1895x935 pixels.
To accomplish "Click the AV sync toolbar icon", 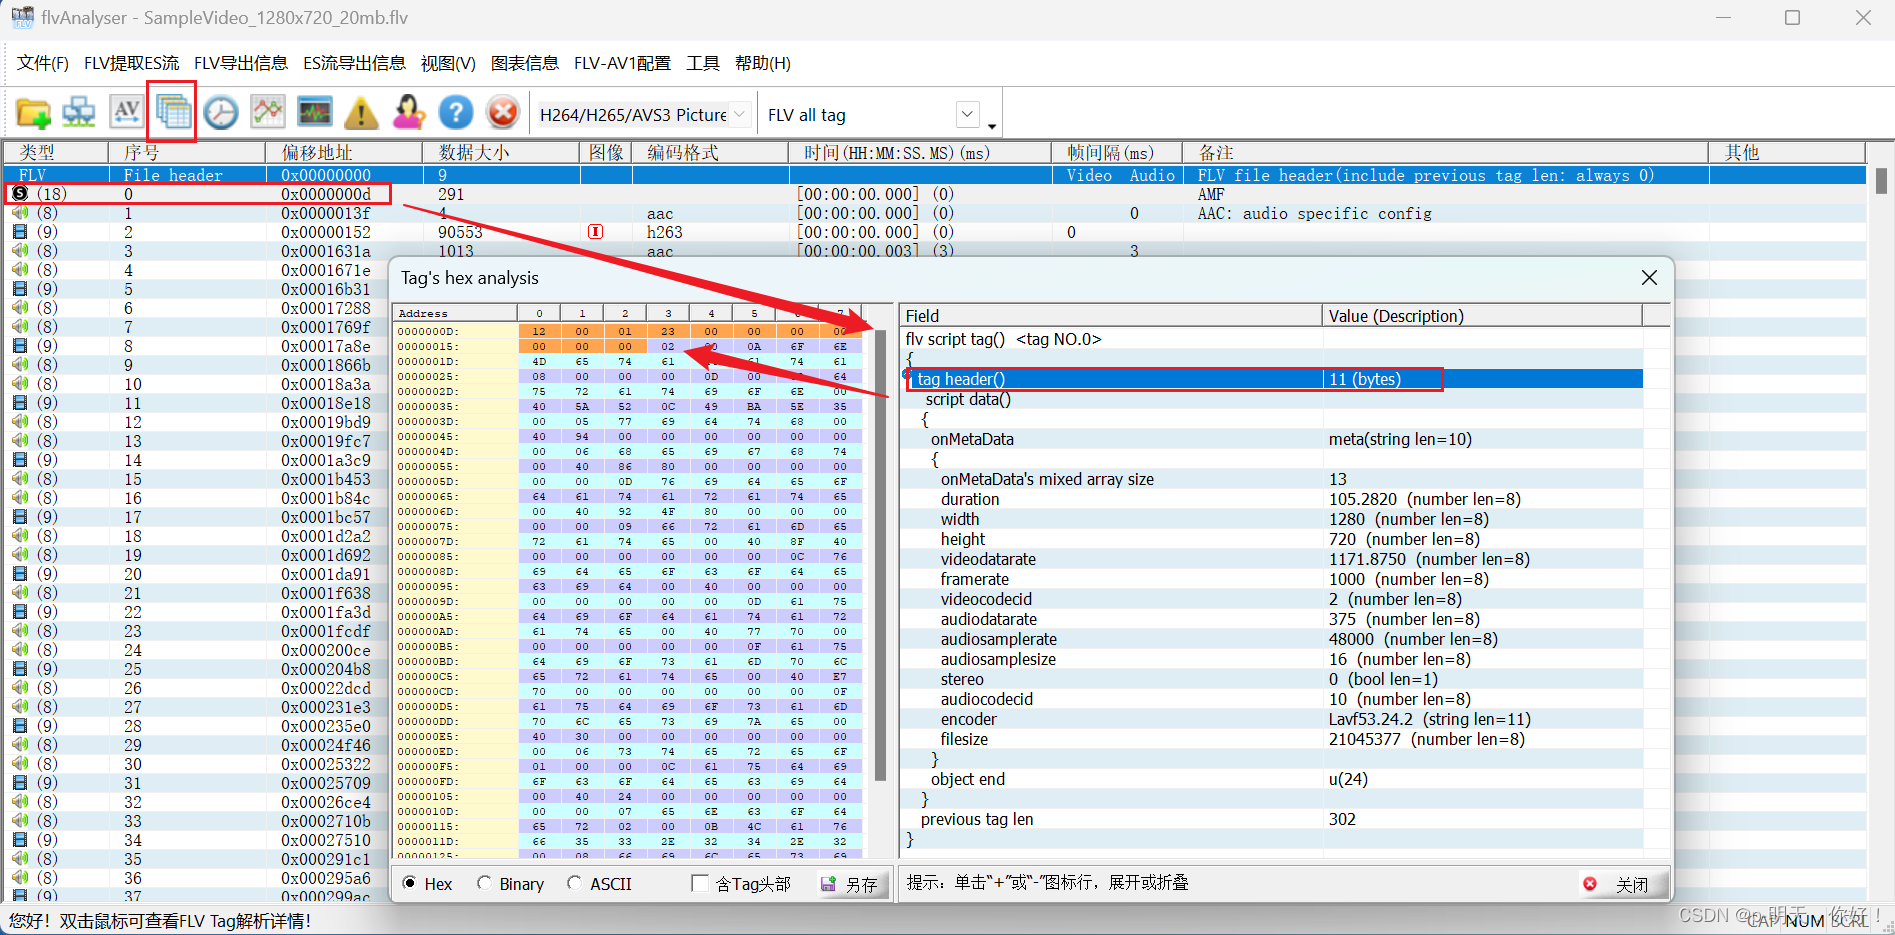I will click(x=126, y=111).
